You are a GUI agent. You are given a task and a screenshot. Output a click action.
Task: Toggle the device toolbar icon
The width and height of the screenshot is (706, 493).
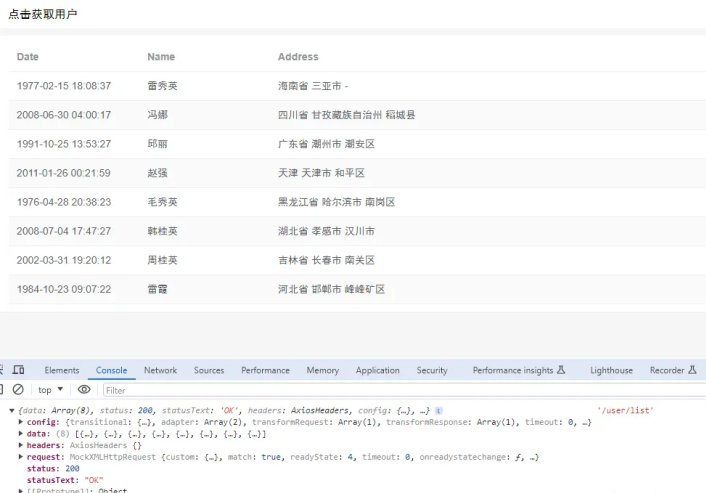point(18,370)
